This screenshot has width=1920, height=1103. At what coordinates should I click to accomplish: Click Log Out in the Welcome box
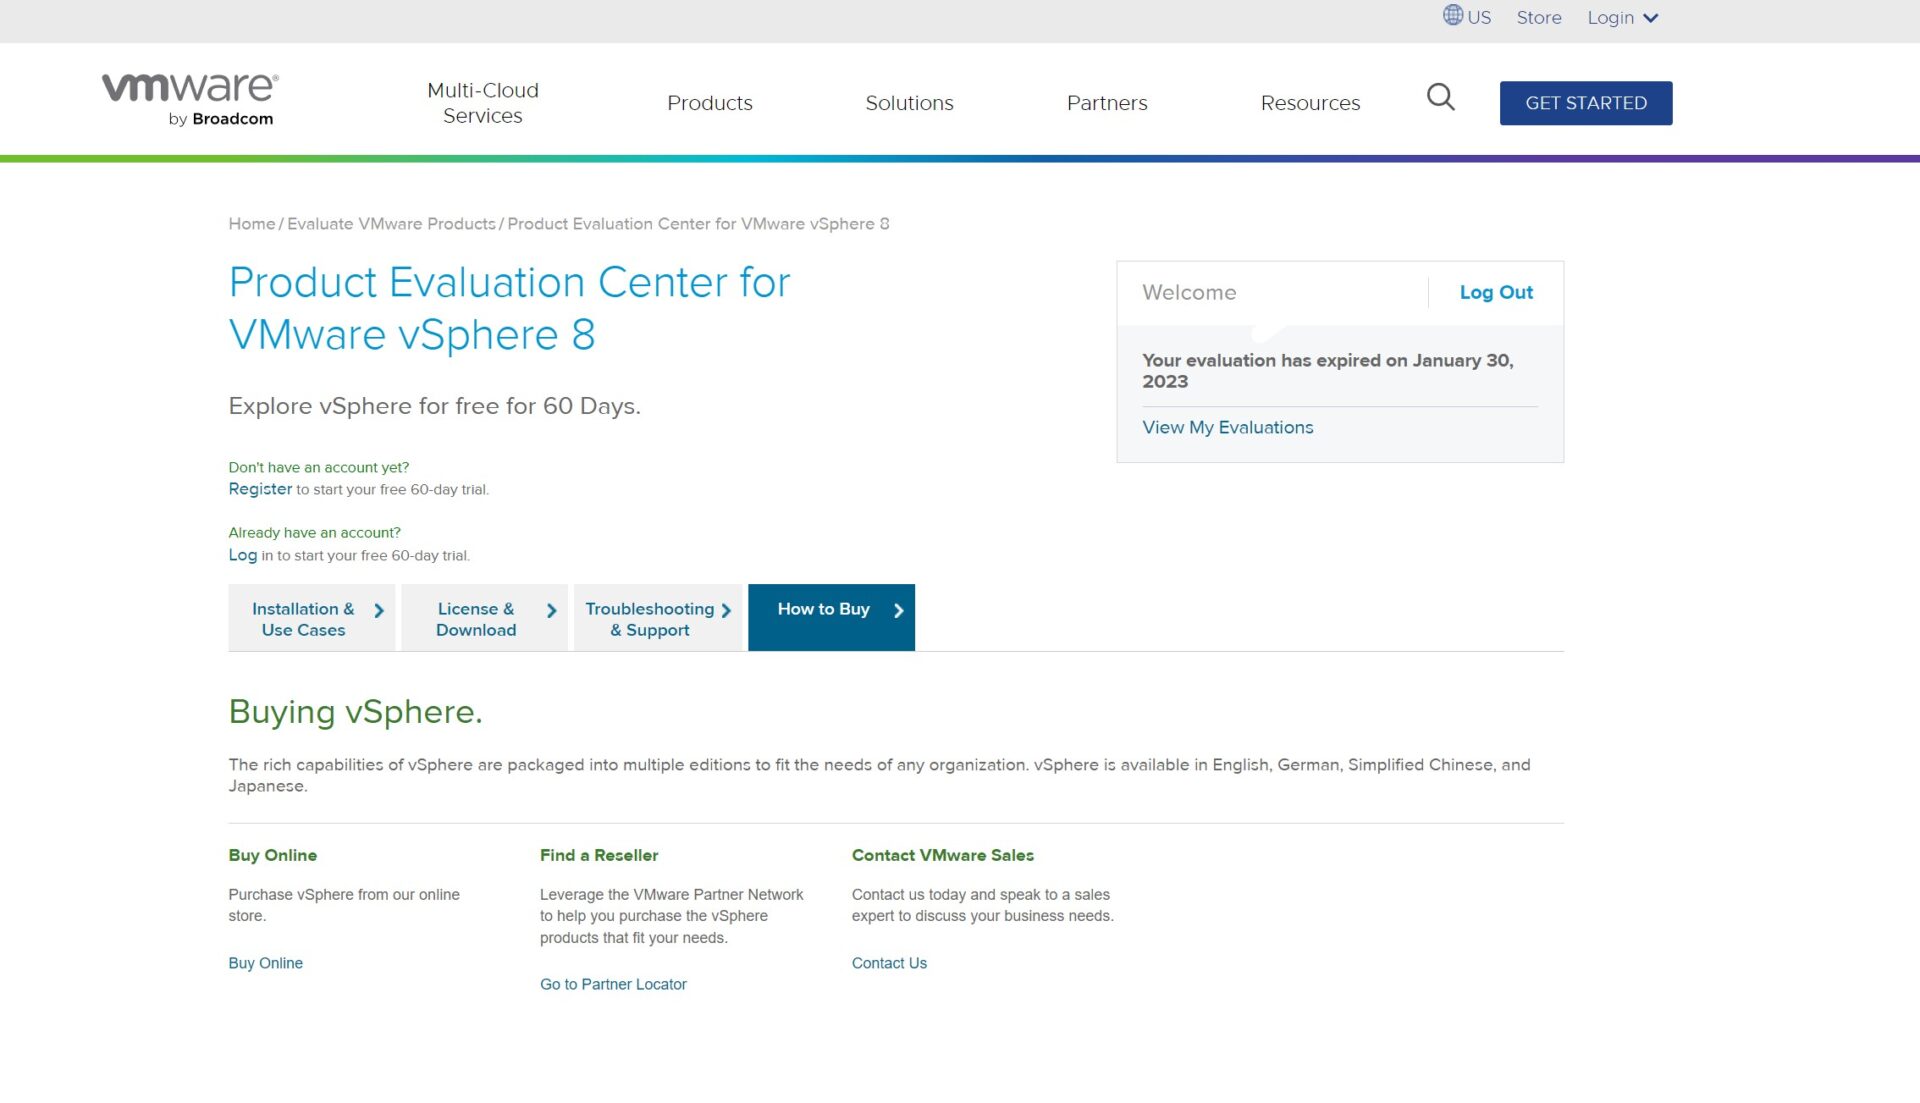tap(1496, 292)
